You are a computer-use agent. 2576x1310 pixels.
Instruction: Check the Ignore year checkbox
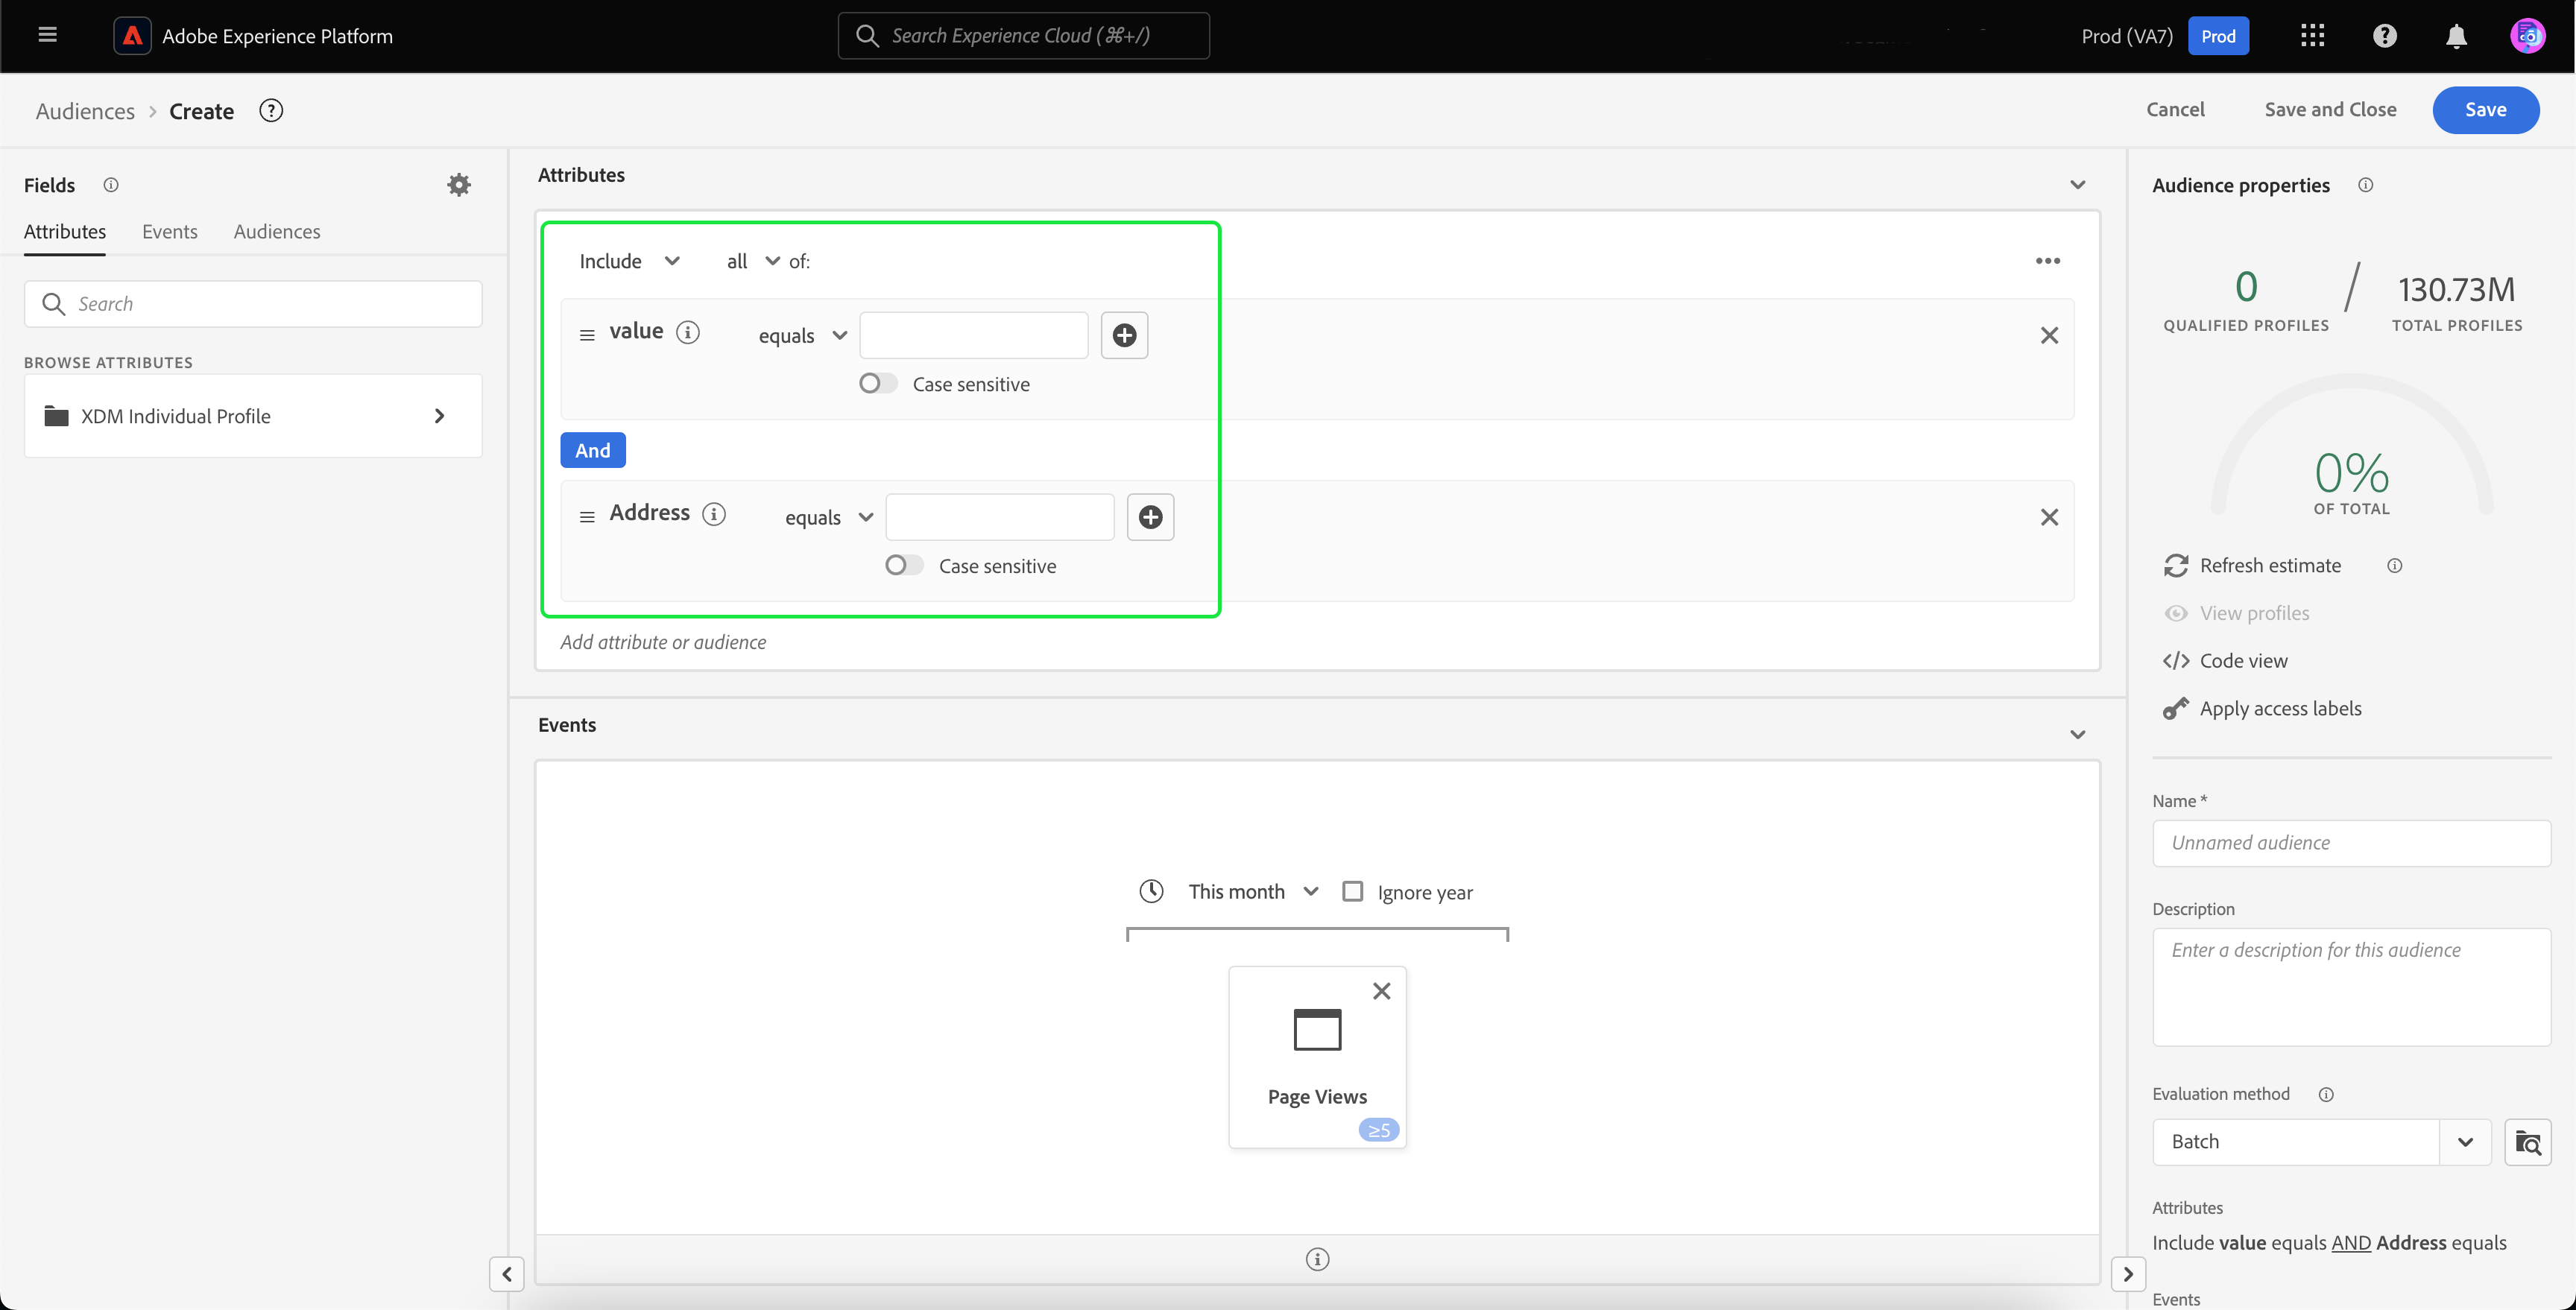(1352, 891)
